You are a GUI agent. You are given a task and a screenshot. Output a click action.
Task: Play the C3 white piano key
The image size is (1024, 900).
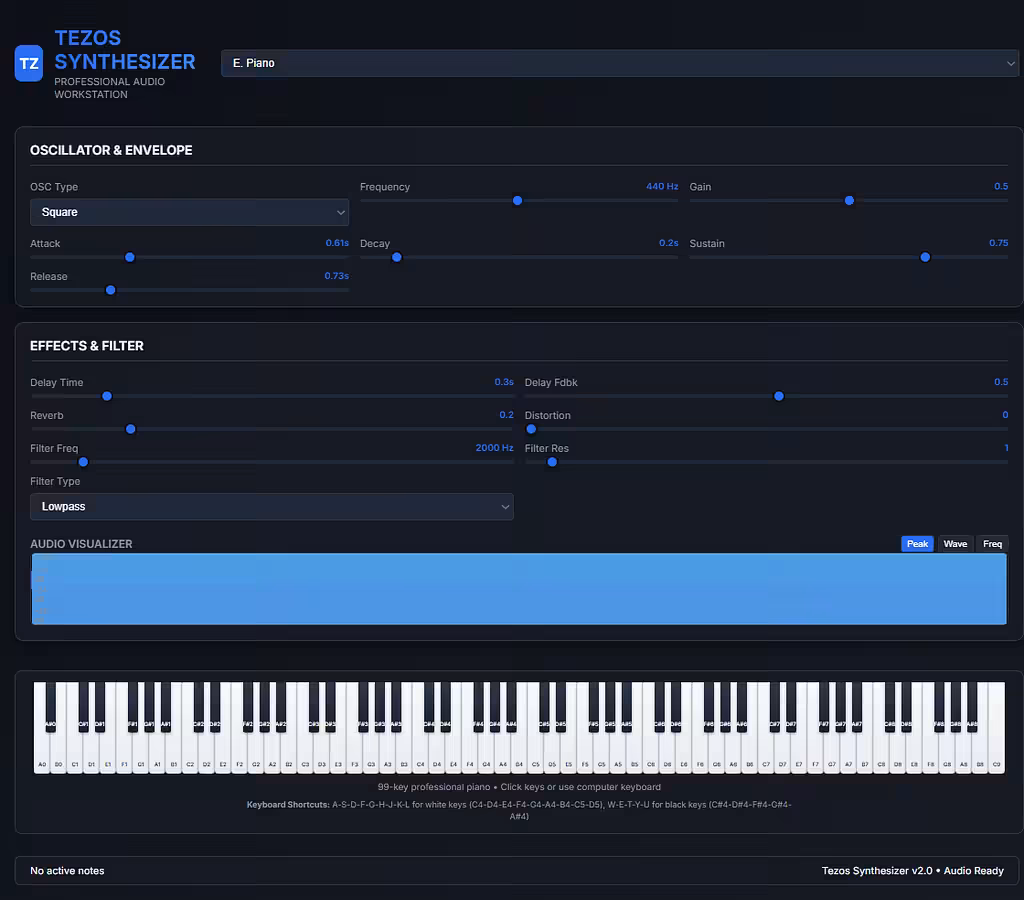[x=305, y=752]
